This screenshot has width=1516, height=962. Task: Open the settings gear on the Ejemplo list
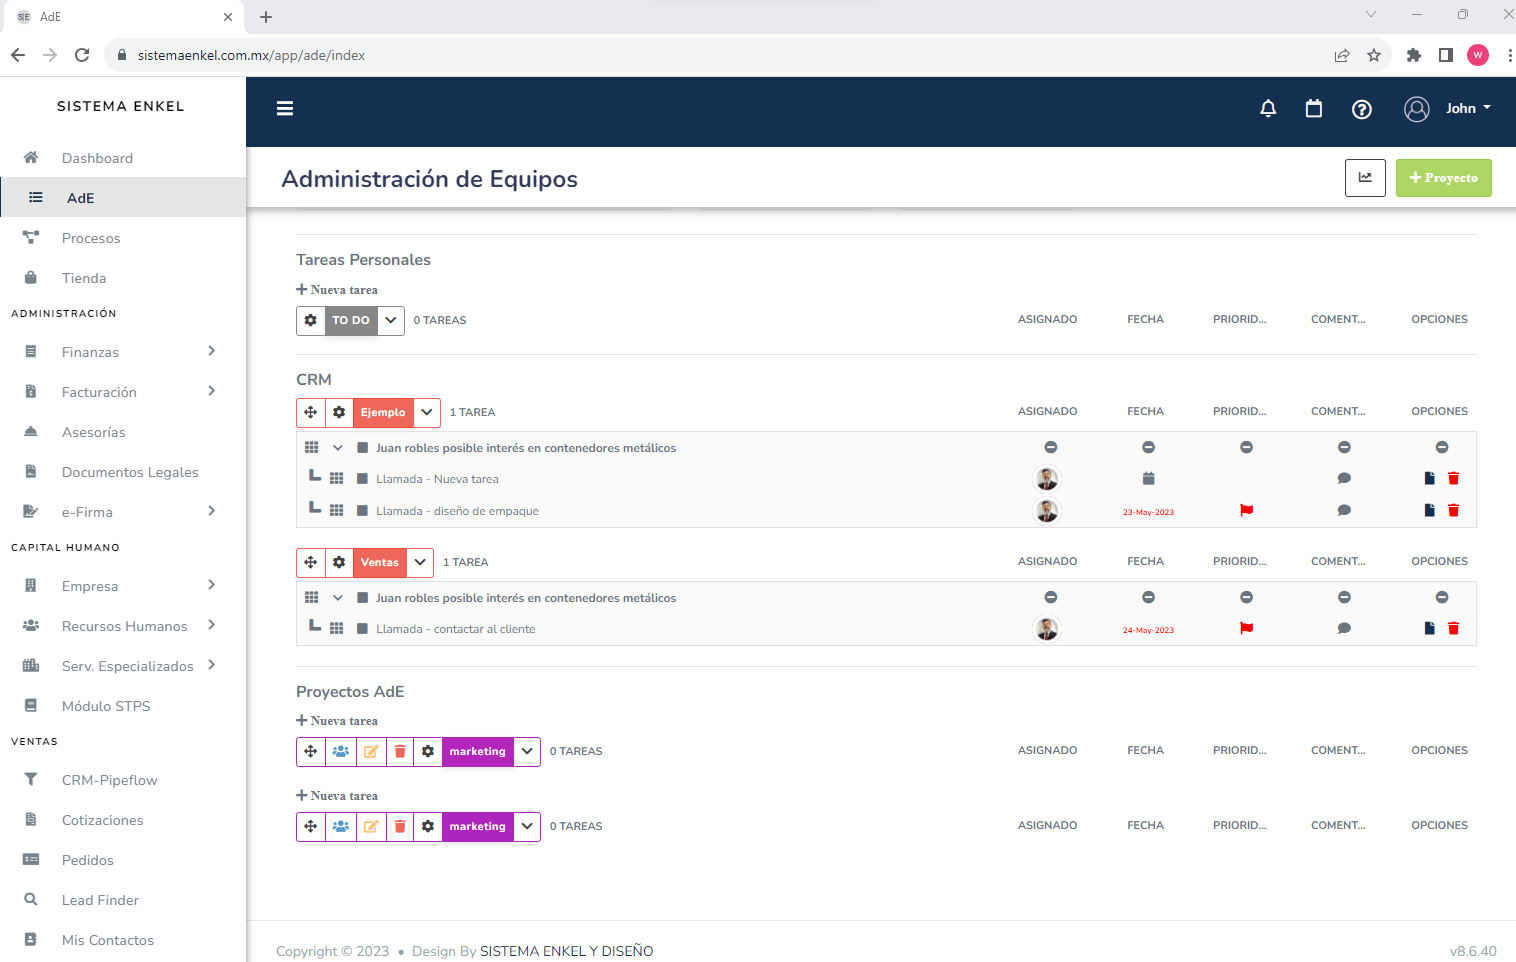pos(339,412)
